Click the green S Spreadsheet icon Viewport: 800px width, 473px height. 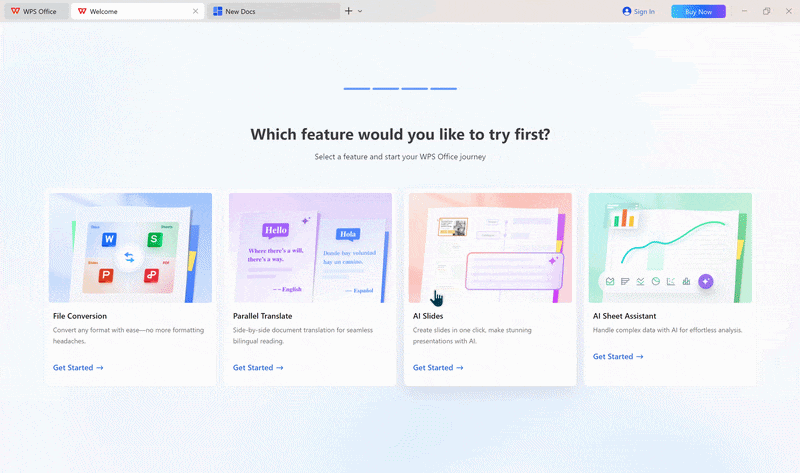coord(154,239)
